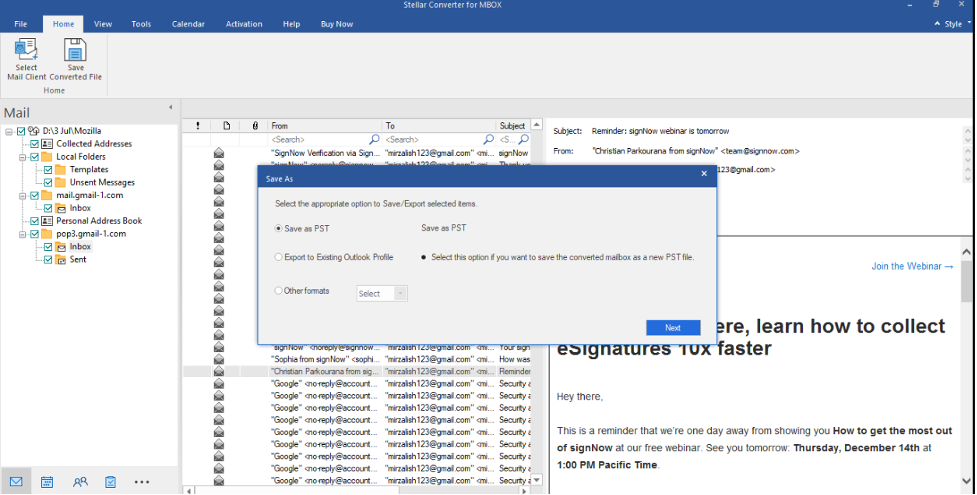Select Export to Existing Outlook Profile
This screenshot has width=977, height=495.
[x=279, y=257]
